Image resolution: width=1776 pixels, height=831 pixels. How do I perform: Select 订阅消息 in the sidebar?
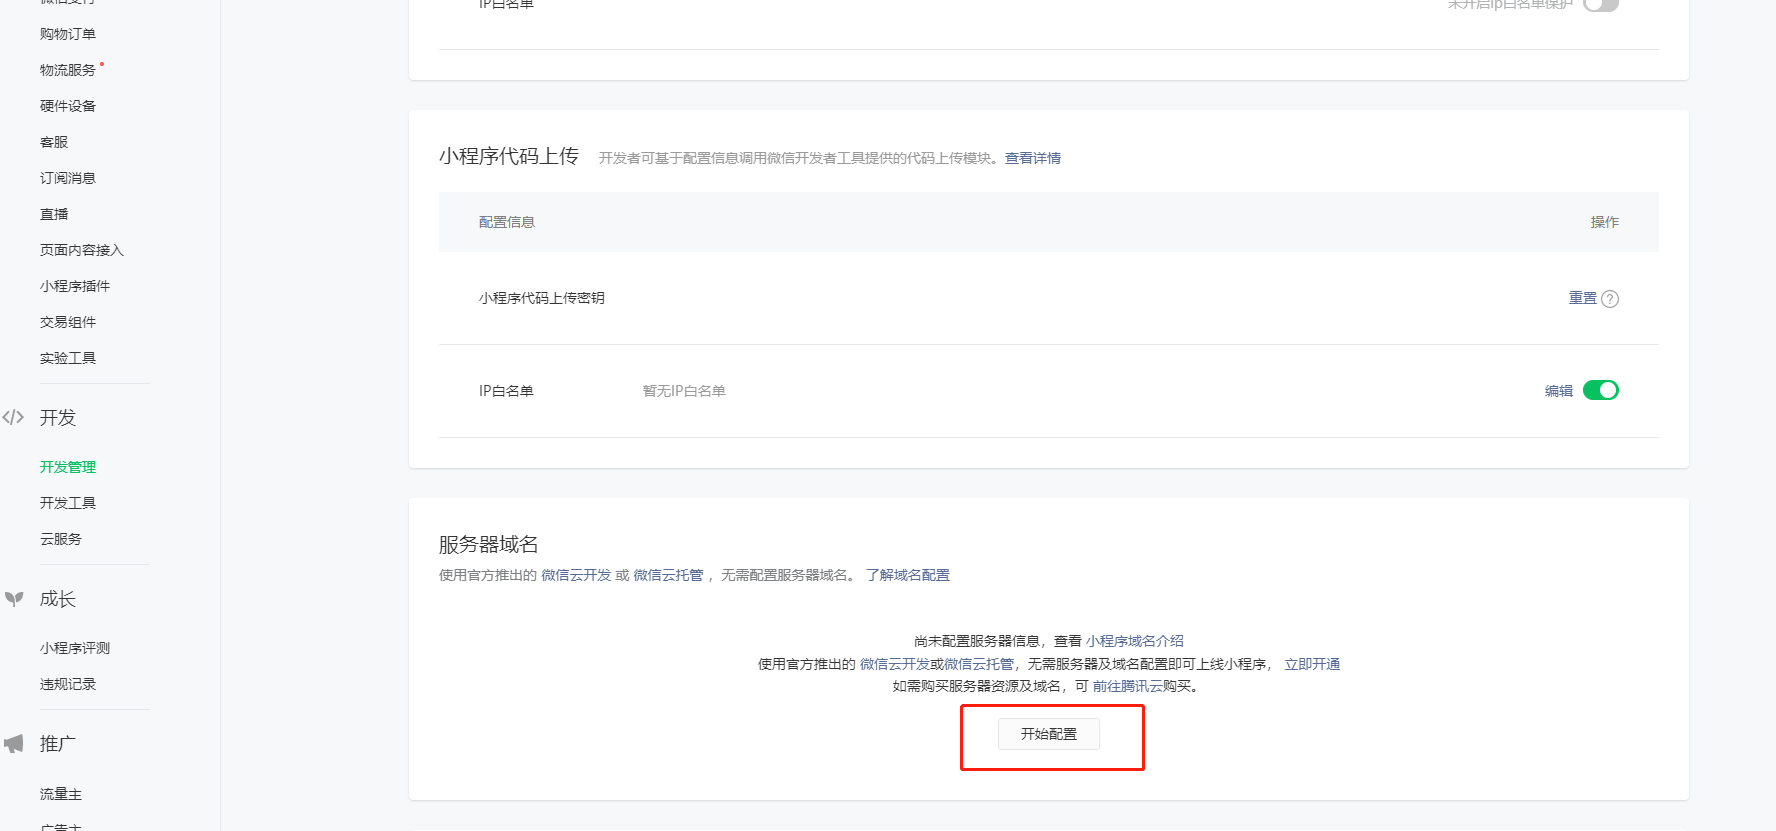pyautogui.click(x=68, y=178)
